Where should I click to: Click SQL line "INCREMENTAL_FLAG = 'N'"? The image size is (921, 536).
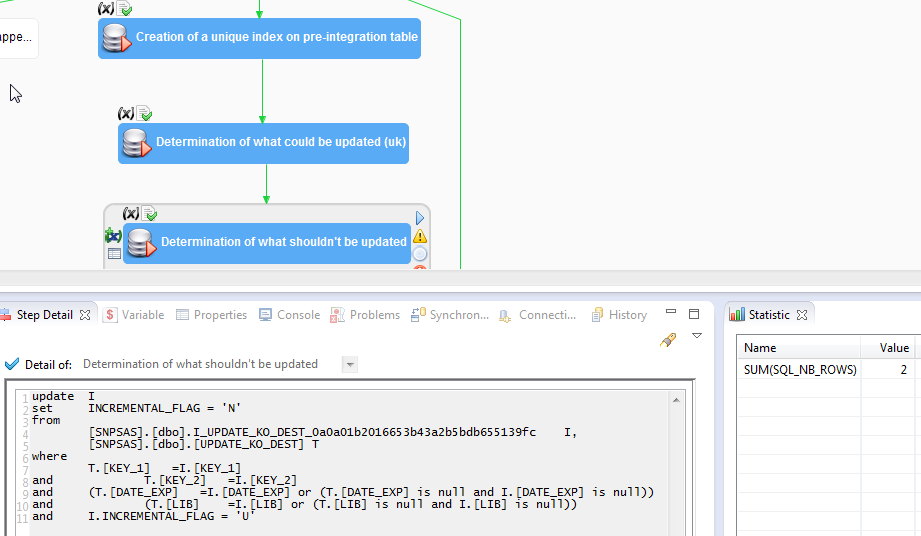pos(164,408)
